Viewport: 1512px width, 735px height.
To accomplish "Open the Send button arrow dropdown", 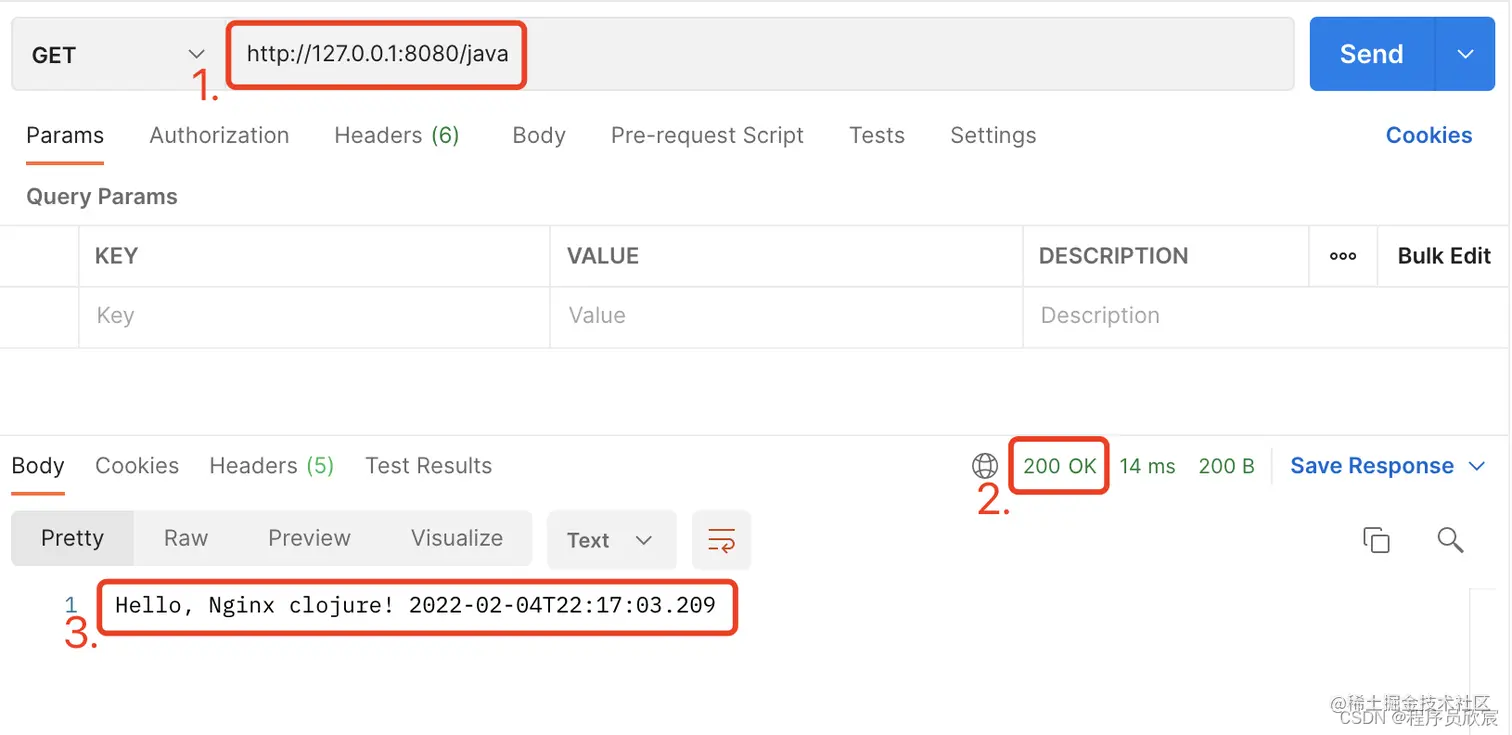I will pyautogui.click(x=1465, y=54).
